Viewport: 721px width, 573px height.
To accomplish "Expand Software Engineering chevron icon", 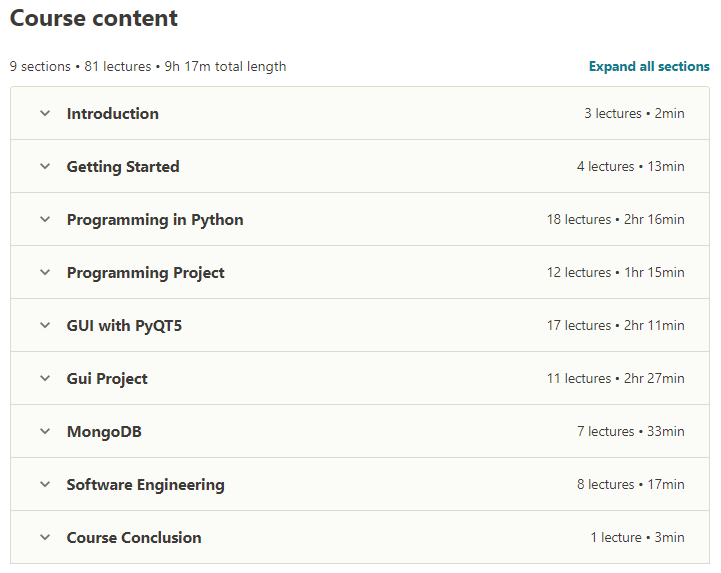I will click(x=45, y=484).
